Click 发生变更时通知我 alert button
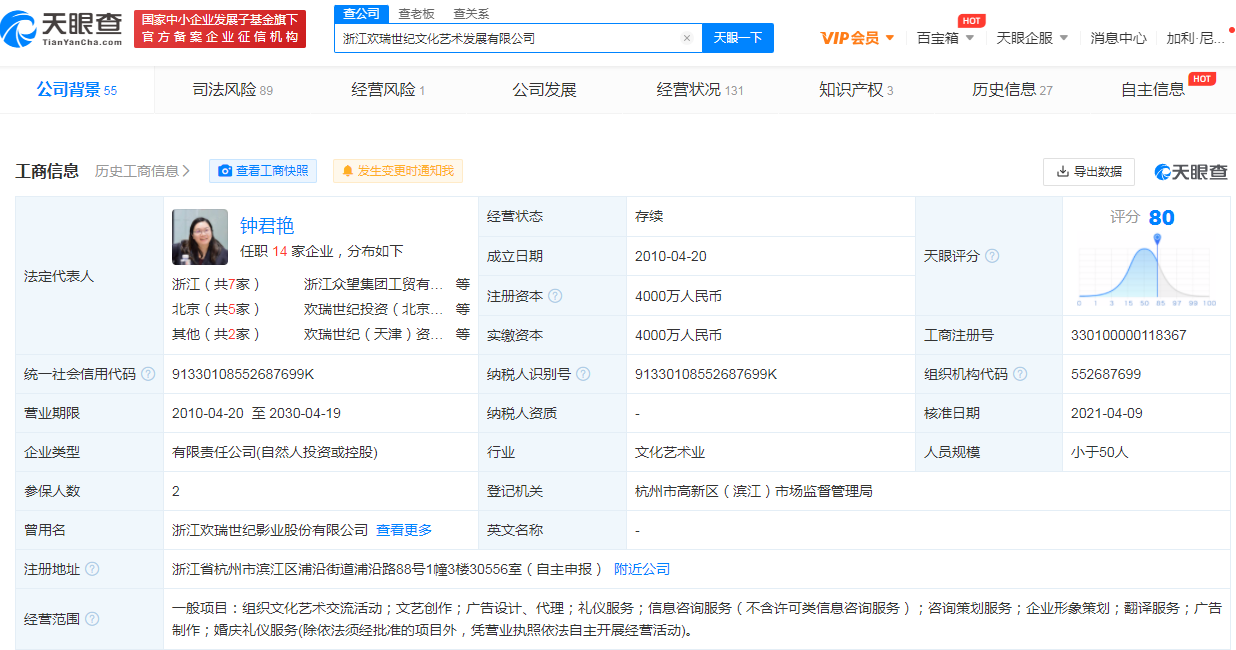Image resolution: width=1236 pixels, height=650 pixels. click(398, 171)
